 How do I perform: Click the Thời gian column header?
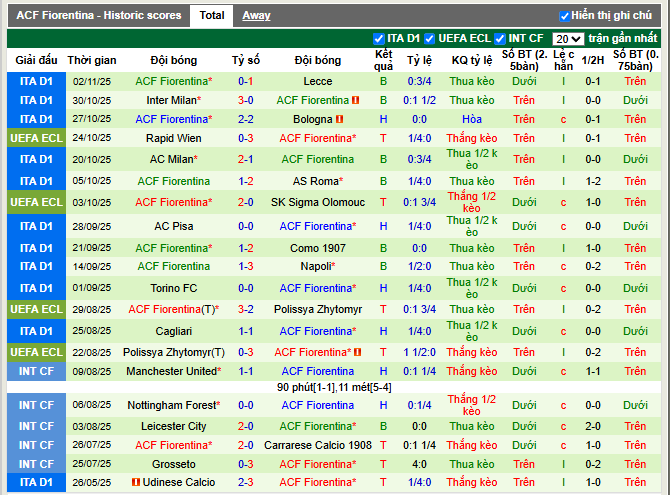92,60
